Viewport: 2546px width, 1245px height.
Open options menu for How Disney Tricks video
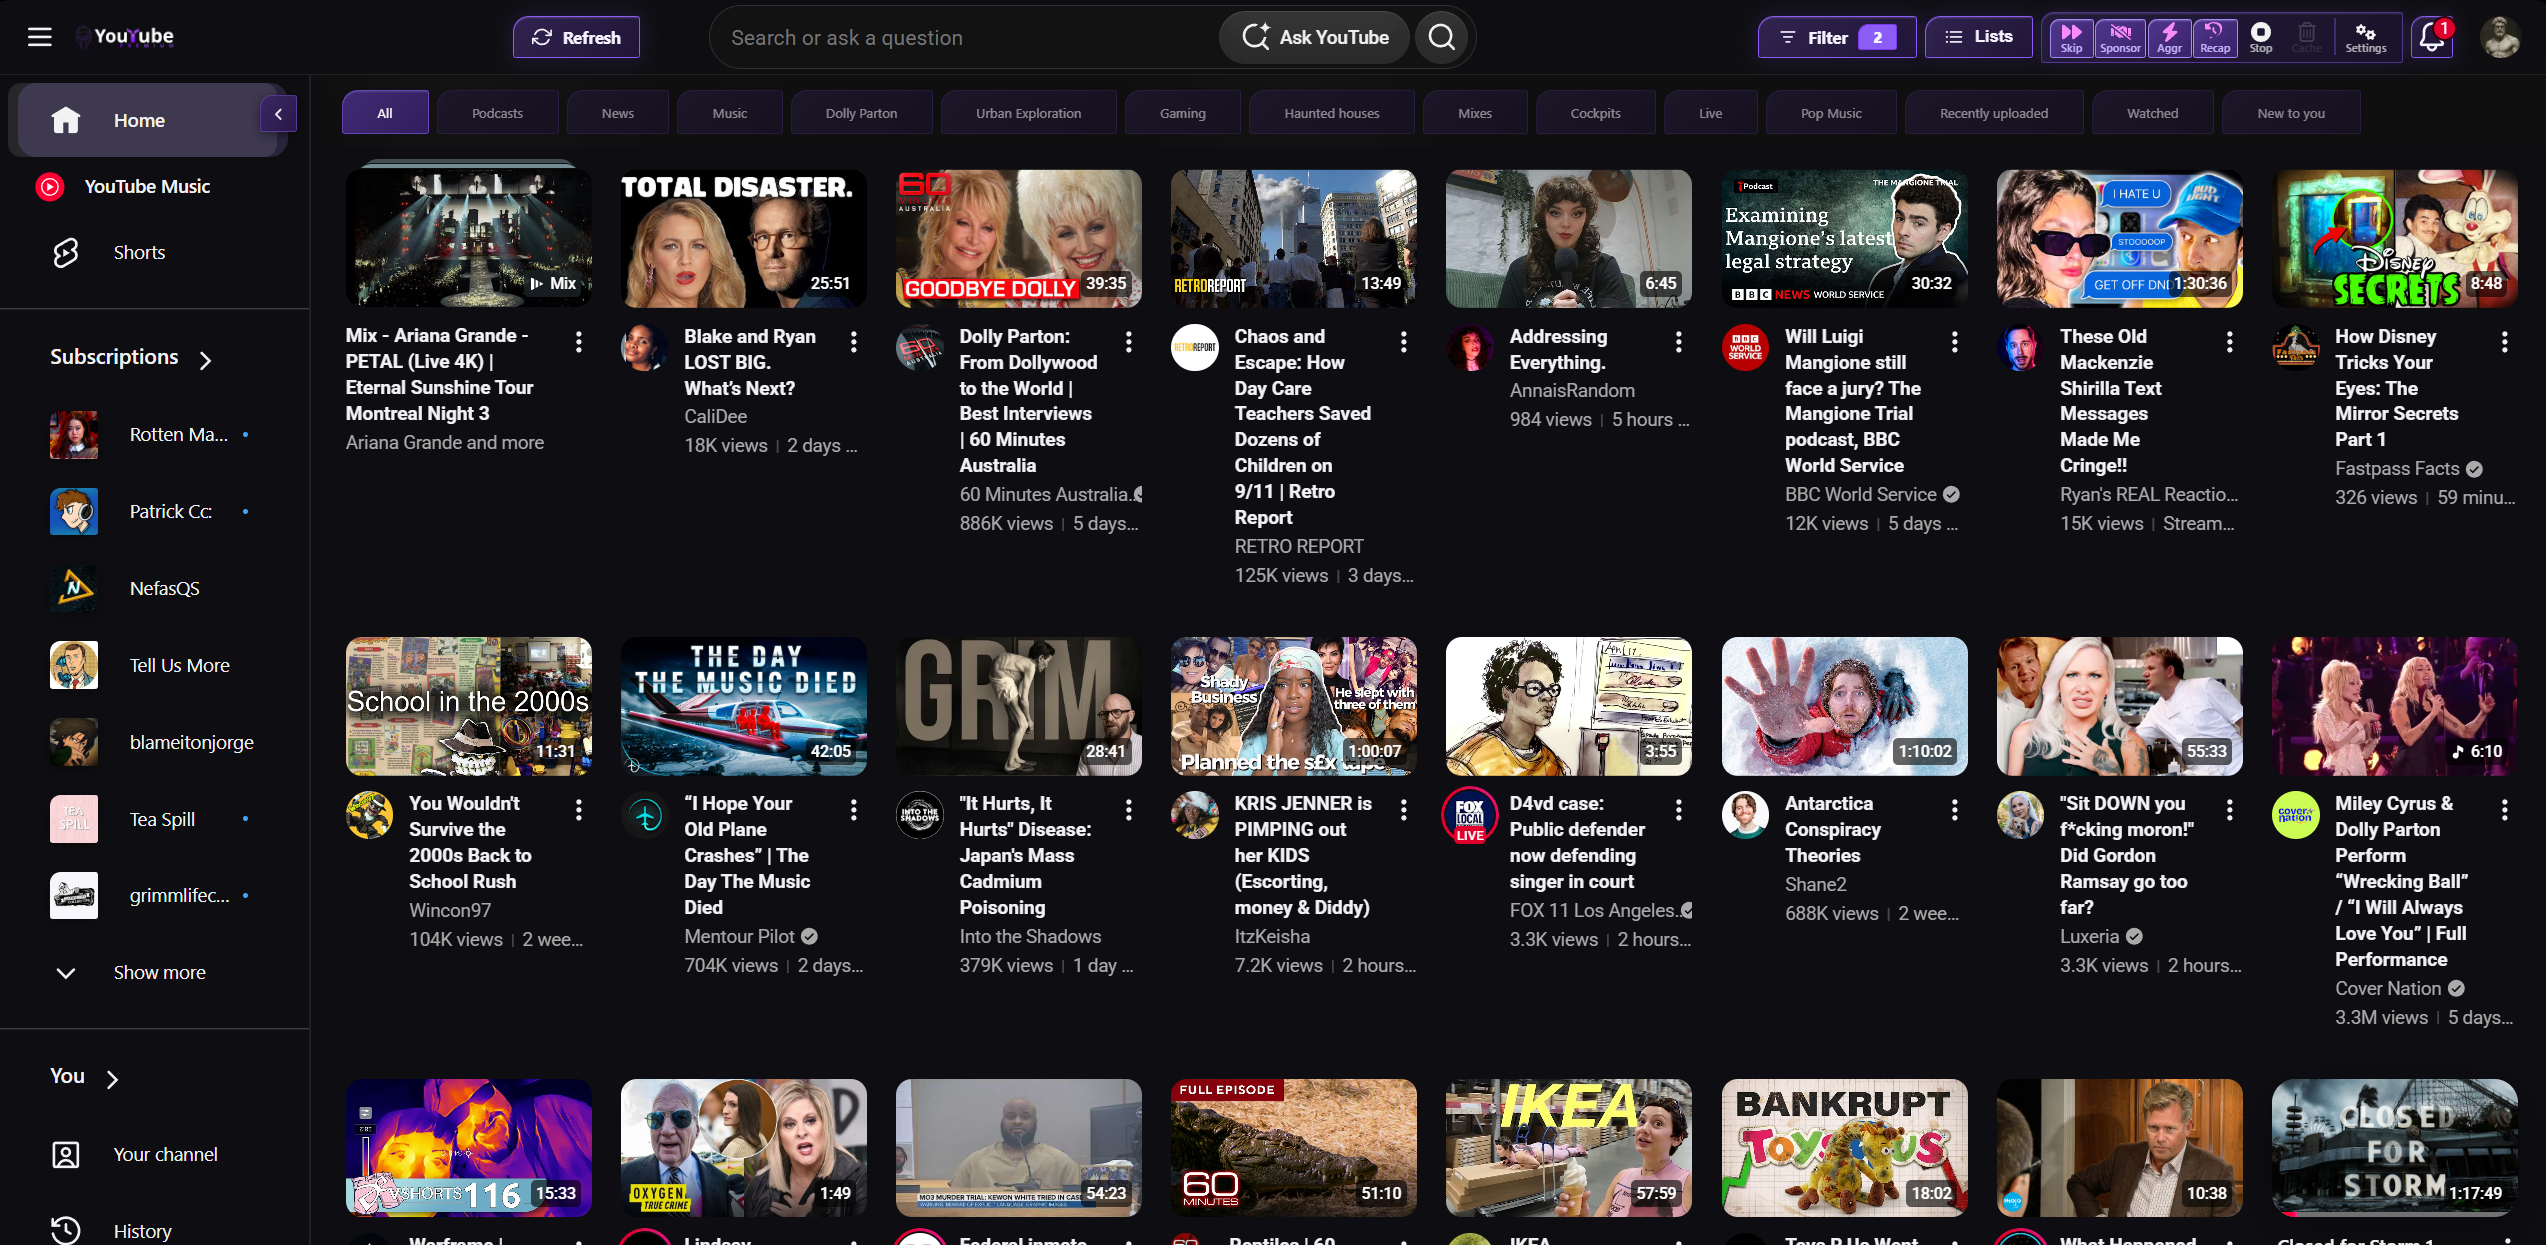[2504, 342]
